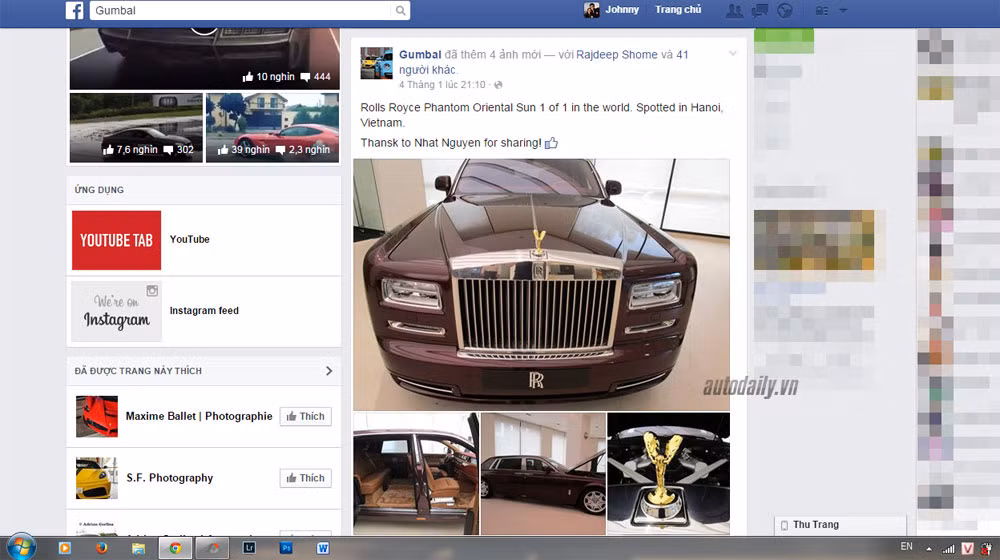This screenshot has width=1000, height=560.
Task: Open S.F. Photography page link
Action: [x=170, y=478]
